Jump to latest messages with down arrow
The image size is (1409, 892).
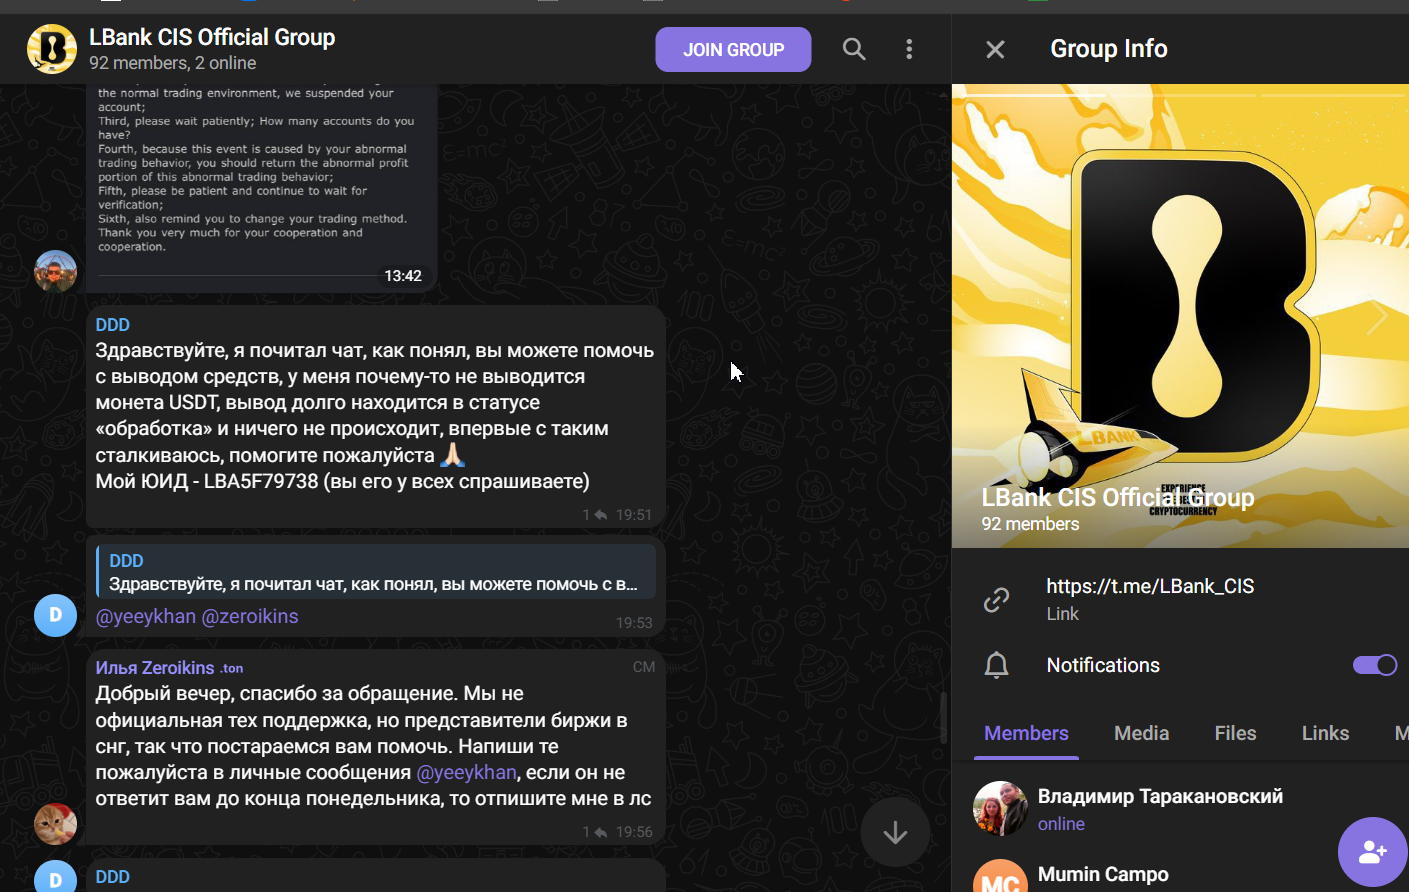coord(895,832)
